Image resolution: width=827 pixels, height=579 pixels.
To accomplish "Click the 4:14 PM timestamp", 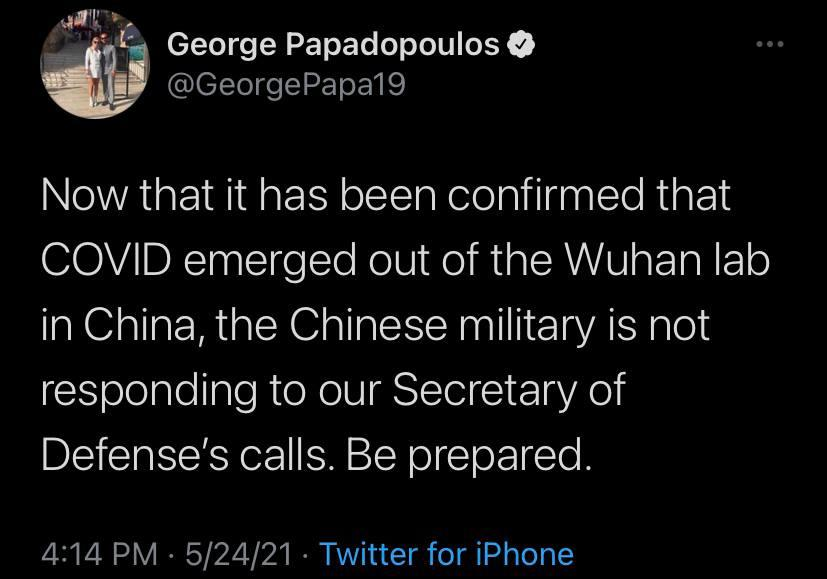I will 99,553.
